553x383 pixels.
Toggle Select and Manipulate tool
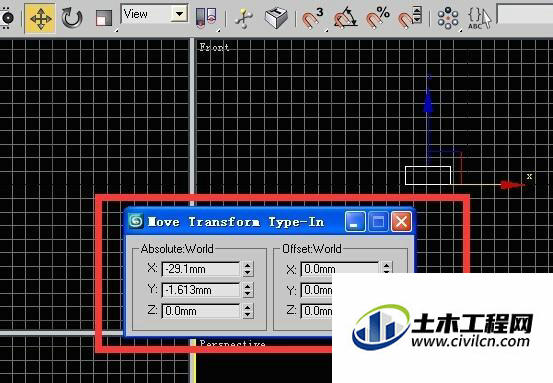click(244, 19)
